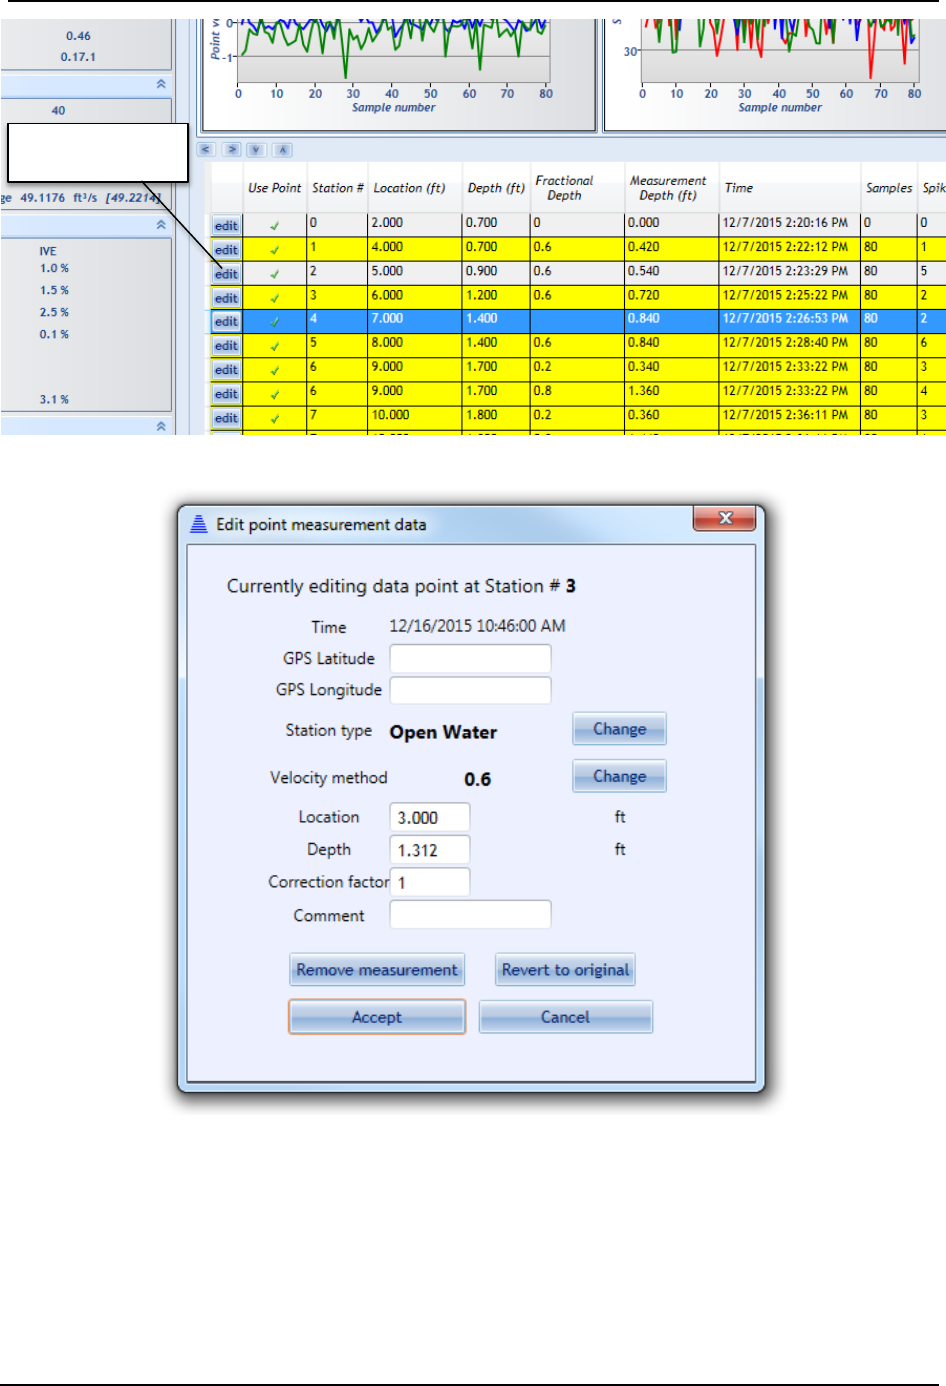
Task: Cancel the edit point dialog
Action: 566,1017
